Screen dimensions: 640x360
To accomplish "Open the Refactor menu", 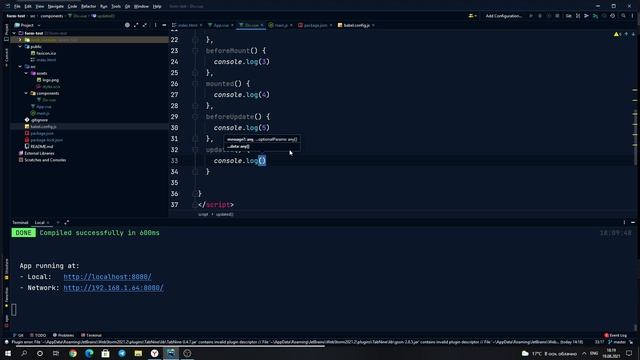I will [x=88, y=7].
